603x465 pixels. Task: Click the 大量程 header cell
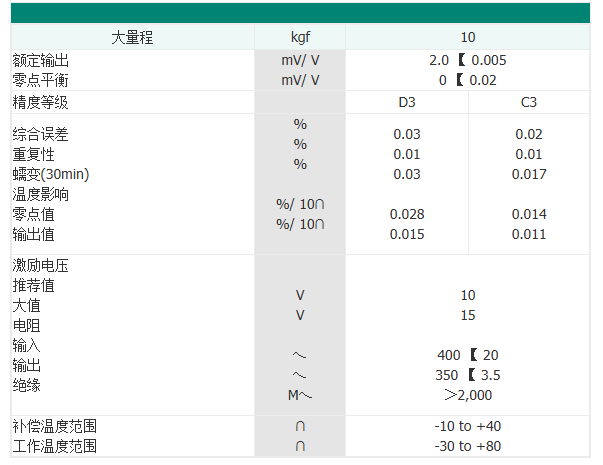(132, 37)
